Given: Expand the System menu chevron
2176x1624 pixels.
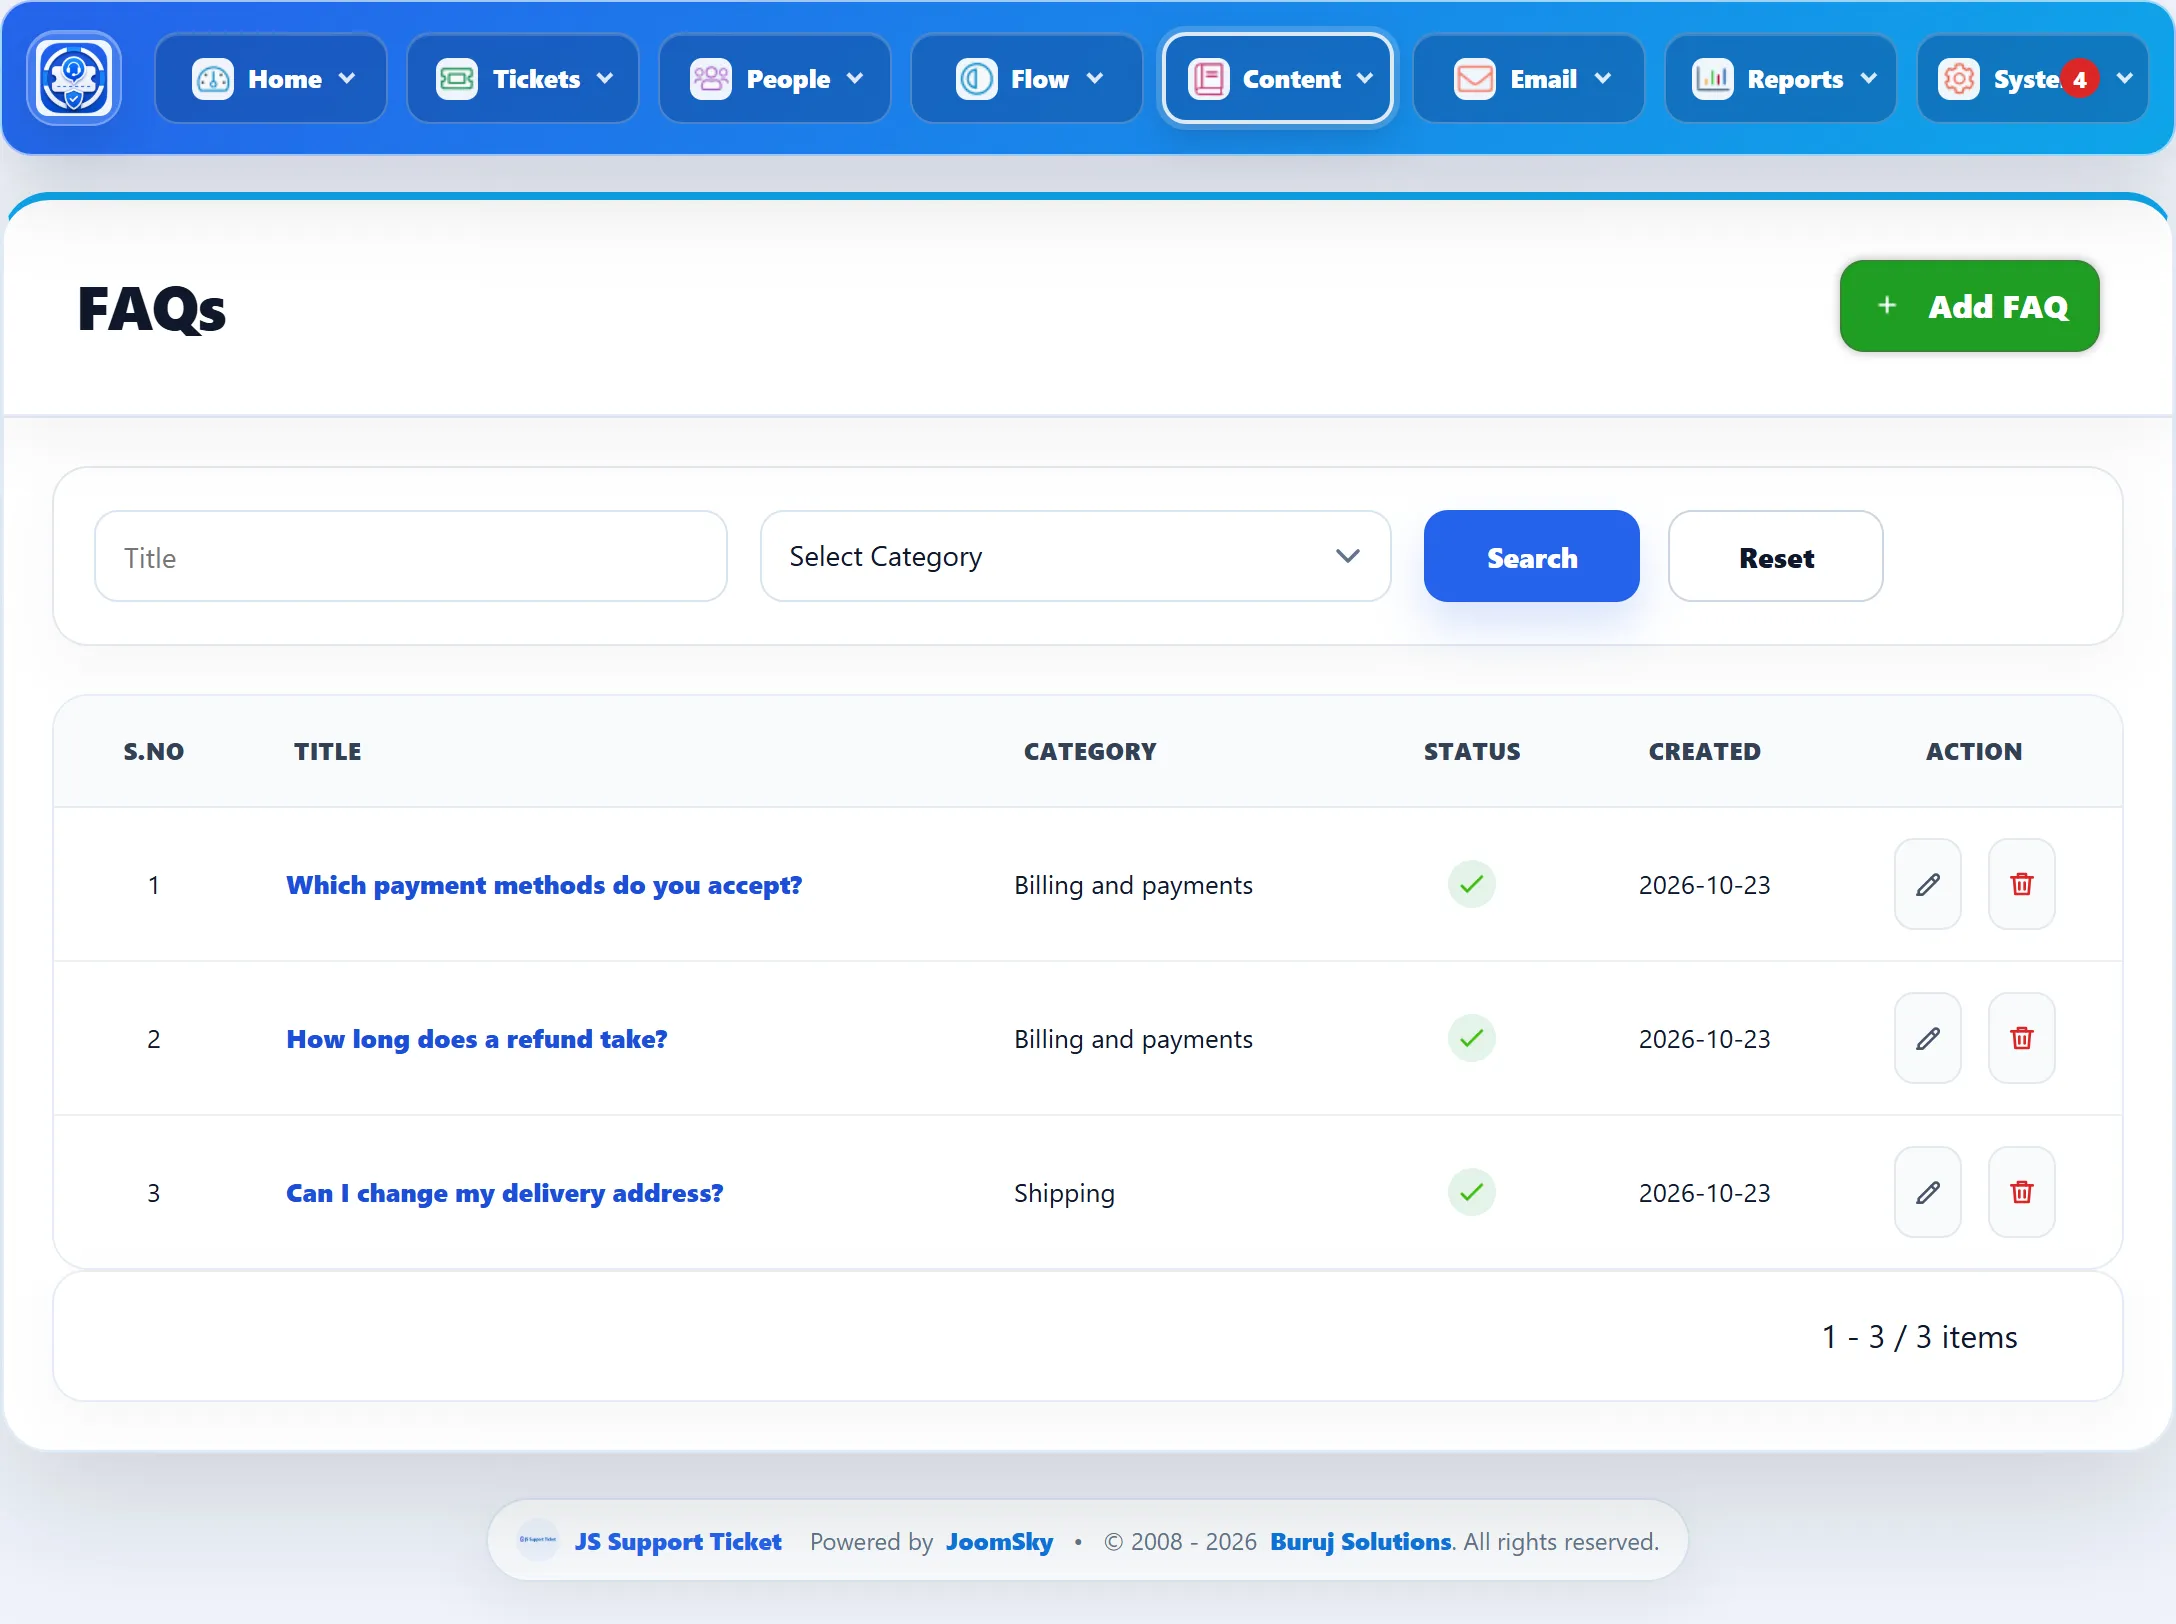Looking at the screenshot, I should click(x=2125, y=78).
